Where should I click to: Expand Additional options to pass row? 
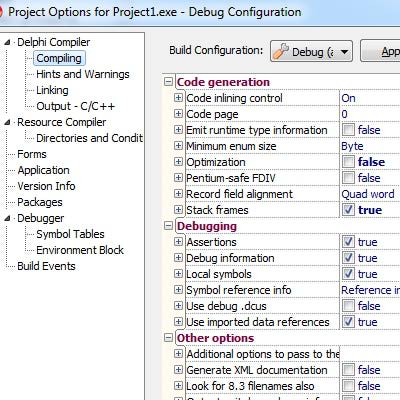click(x=178, y=354)
